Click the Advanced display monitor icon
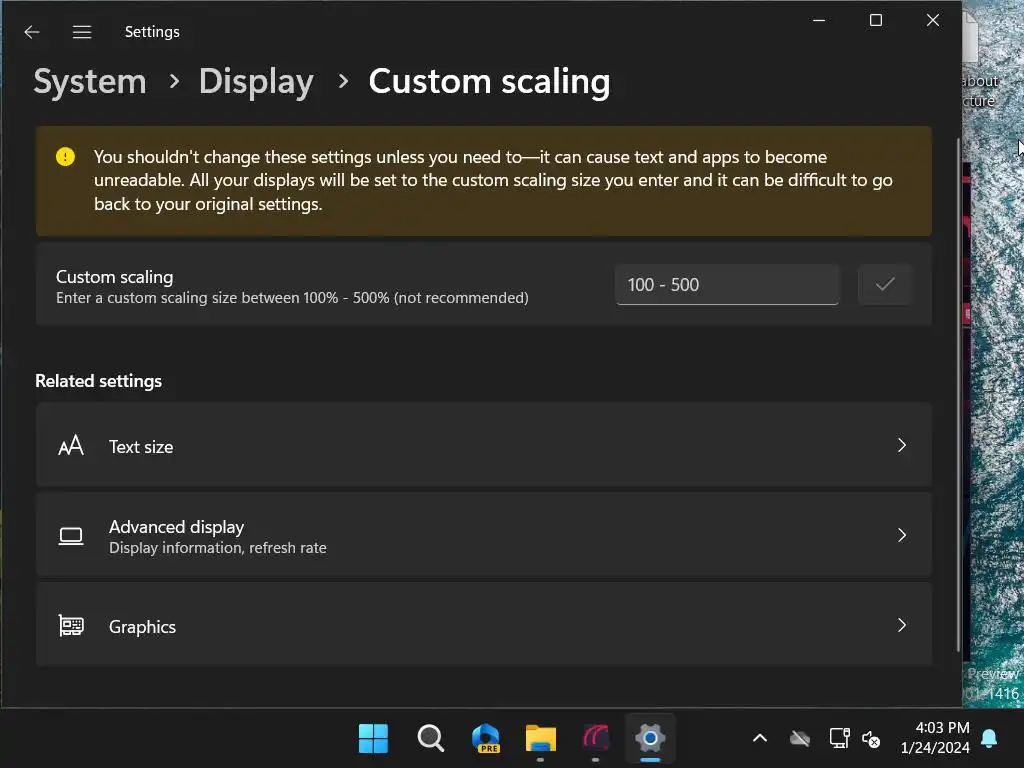This screenshot has width=1024, height=768. coord(71,536)
